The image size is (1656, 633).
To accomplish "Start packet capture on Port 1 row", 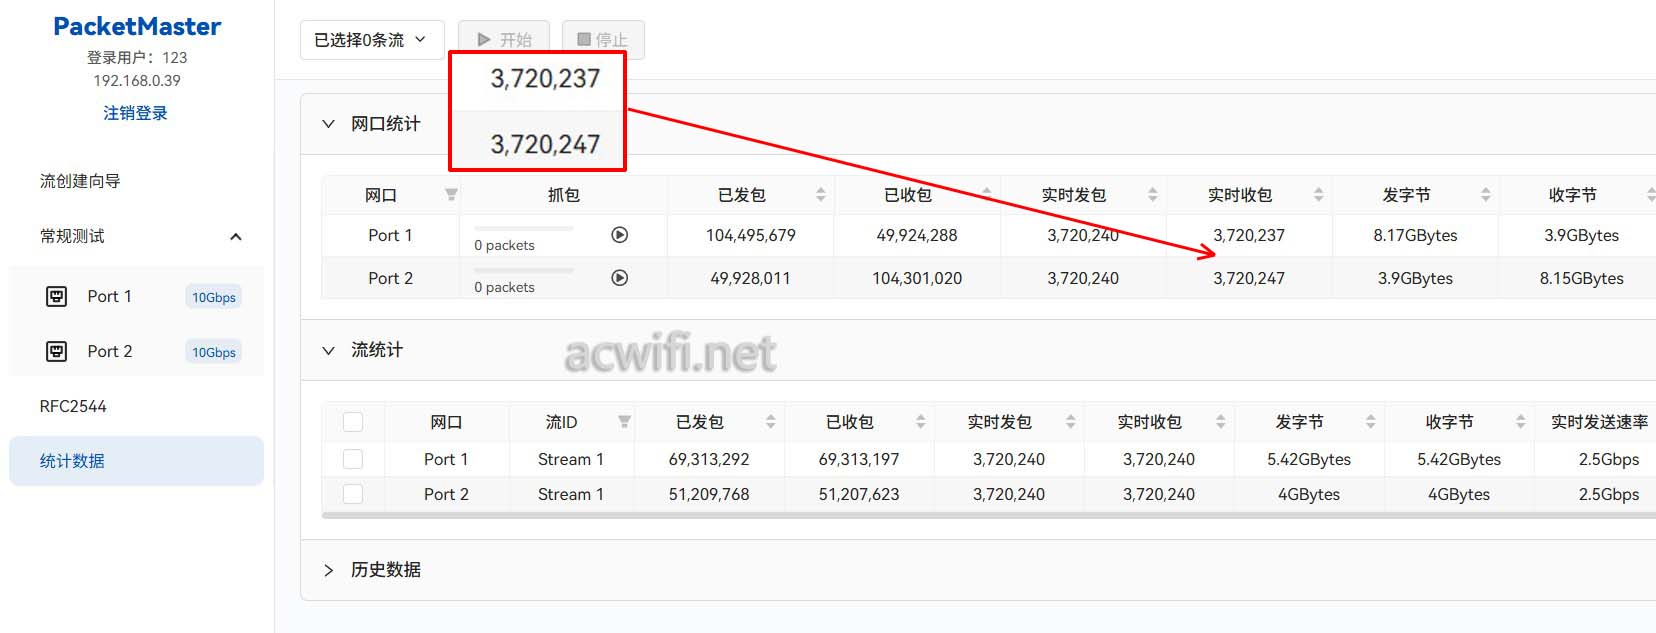I will 619,235.
